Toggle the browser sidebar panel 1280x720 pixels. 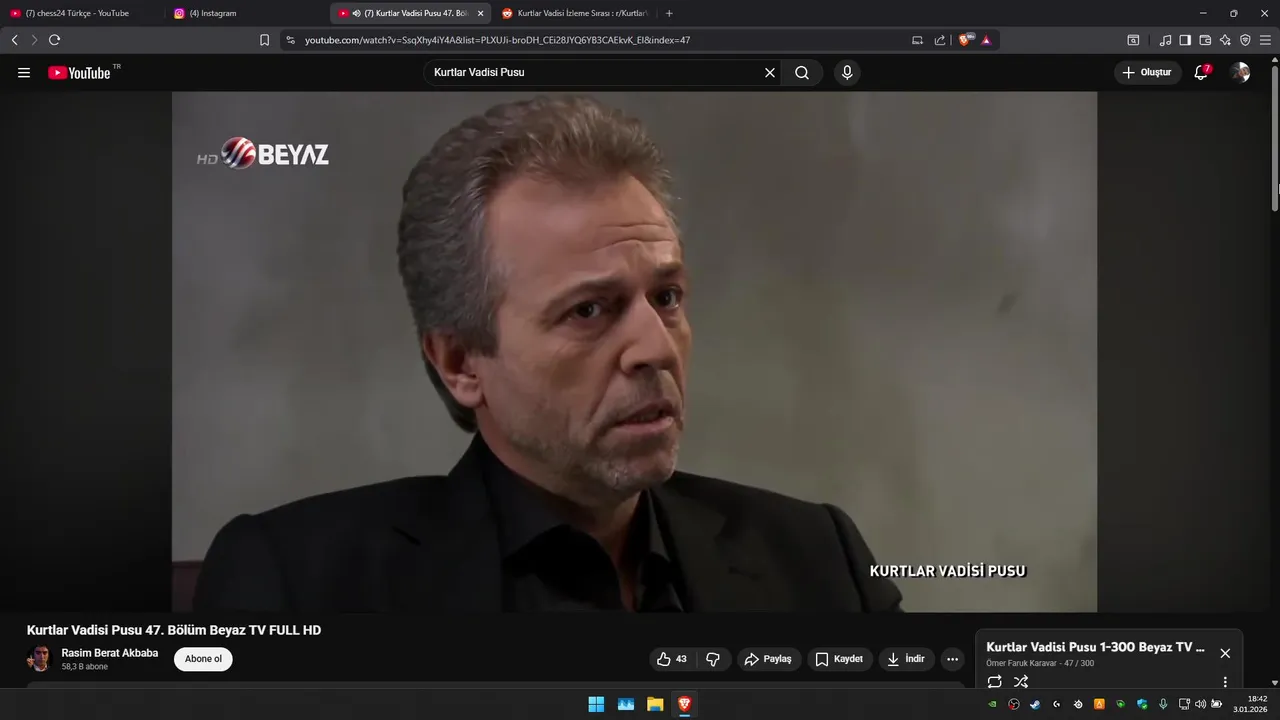coord(1185,40)
